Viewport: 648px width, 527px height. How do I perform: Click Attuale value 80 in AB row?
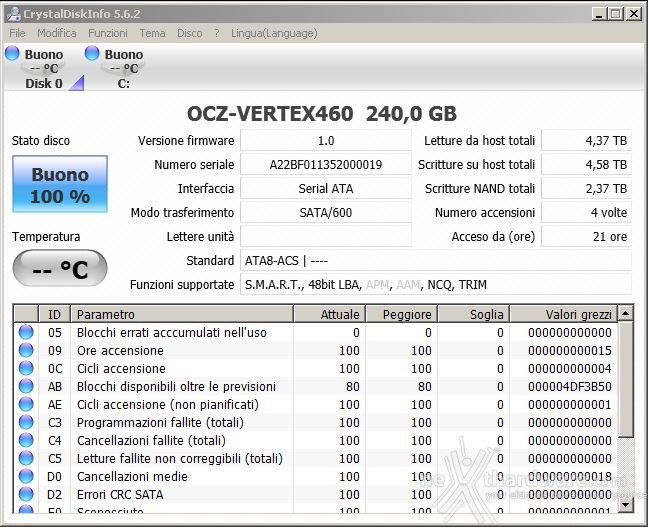point(353,386)
